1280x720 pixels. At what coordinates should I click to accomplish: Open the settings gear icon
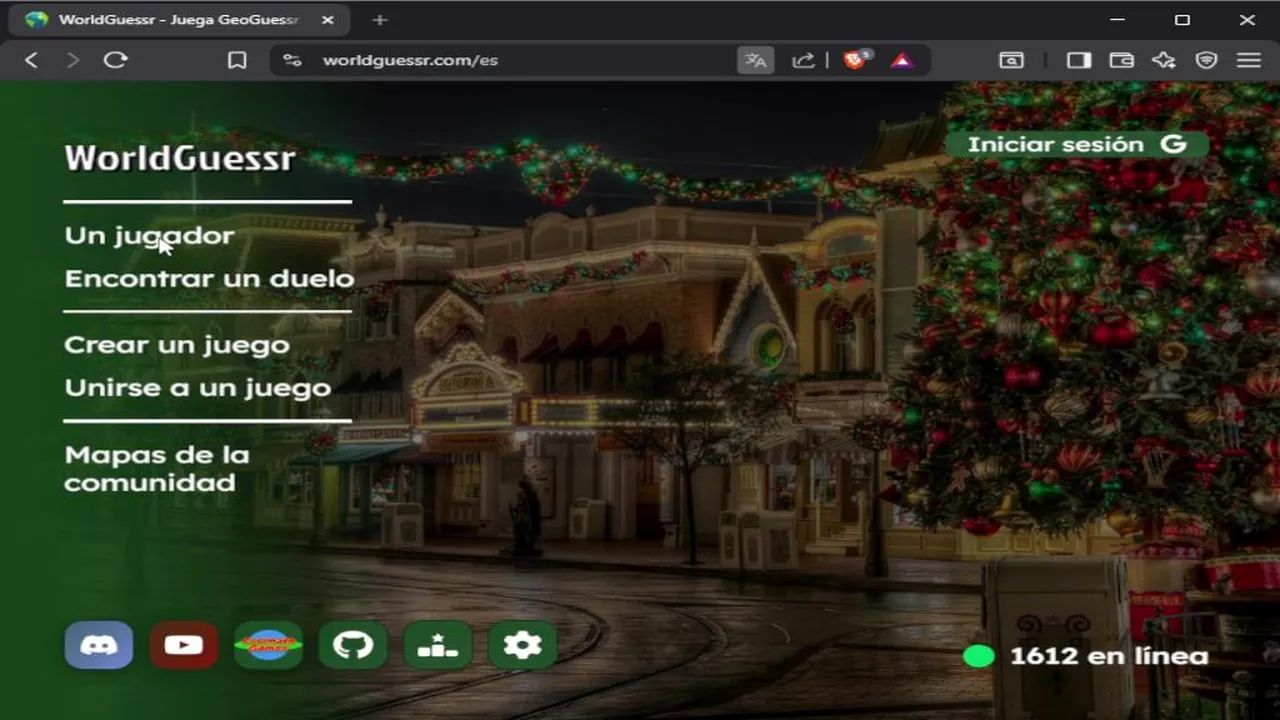522,645
